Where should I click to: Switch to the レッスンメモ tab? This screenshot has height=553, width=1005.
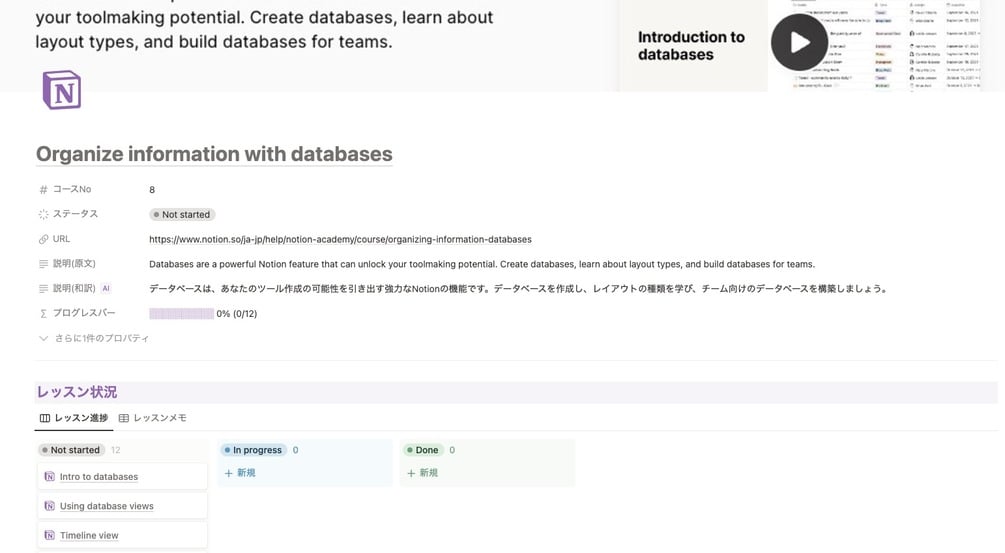pyautogui.click(x=152, y=418)
